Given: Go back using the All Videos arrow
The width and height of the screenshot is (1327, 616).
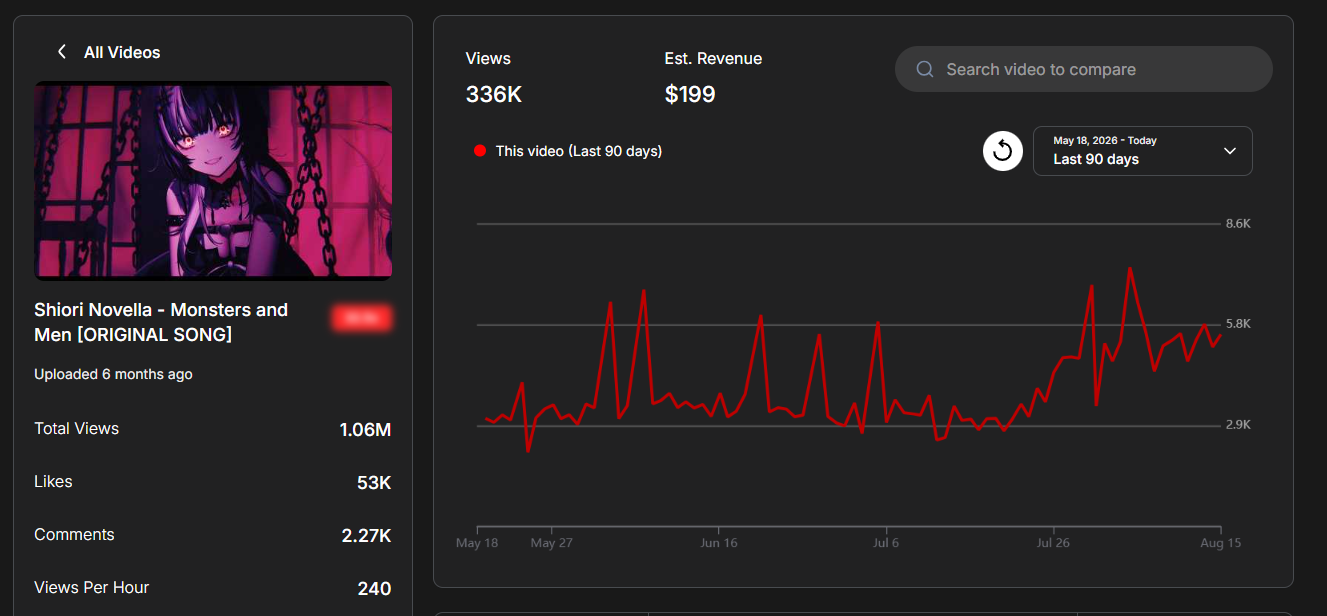Looking at the screenshot, I should pyautogui.click(x=62, y=52).
